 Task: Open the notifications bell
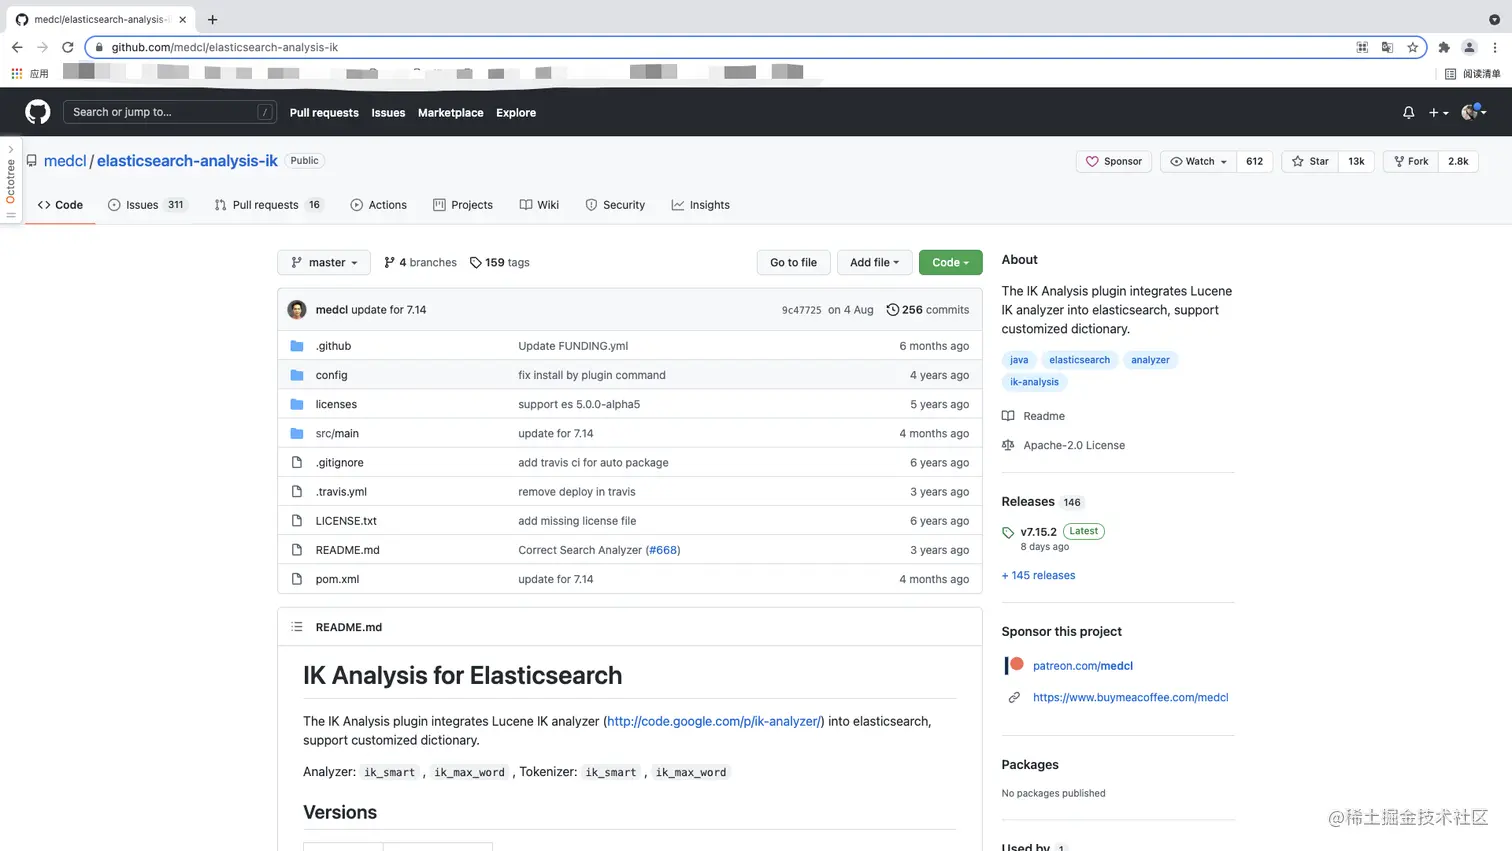click(1408, 113)
